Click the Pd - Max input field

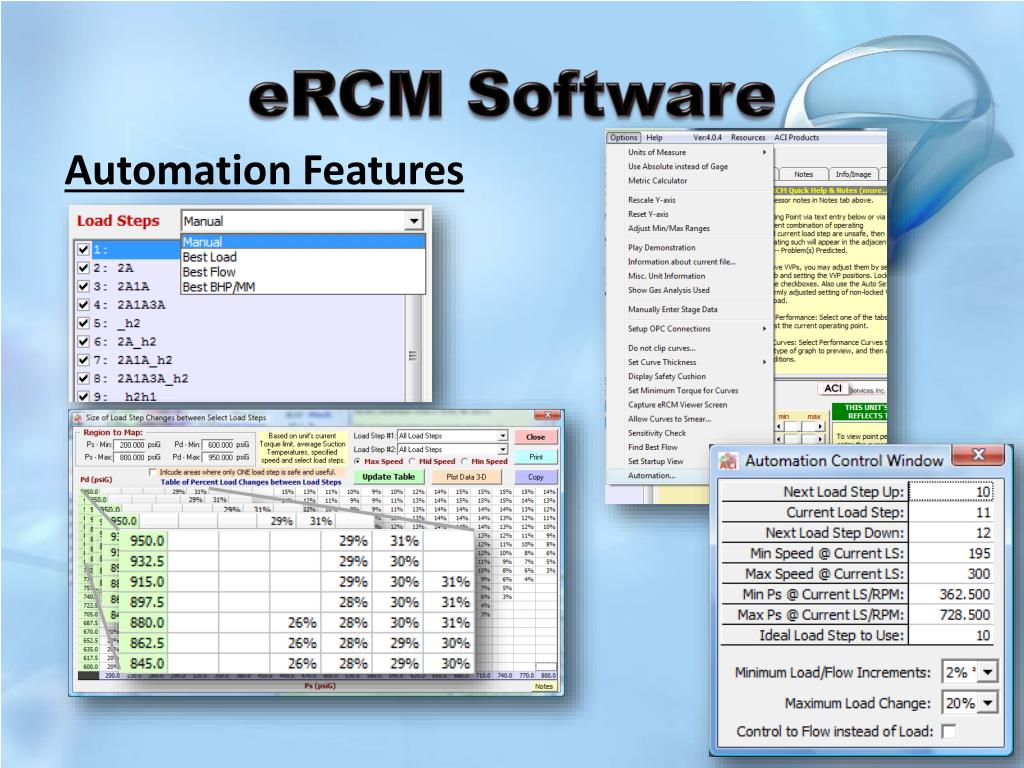pos(218,457)
